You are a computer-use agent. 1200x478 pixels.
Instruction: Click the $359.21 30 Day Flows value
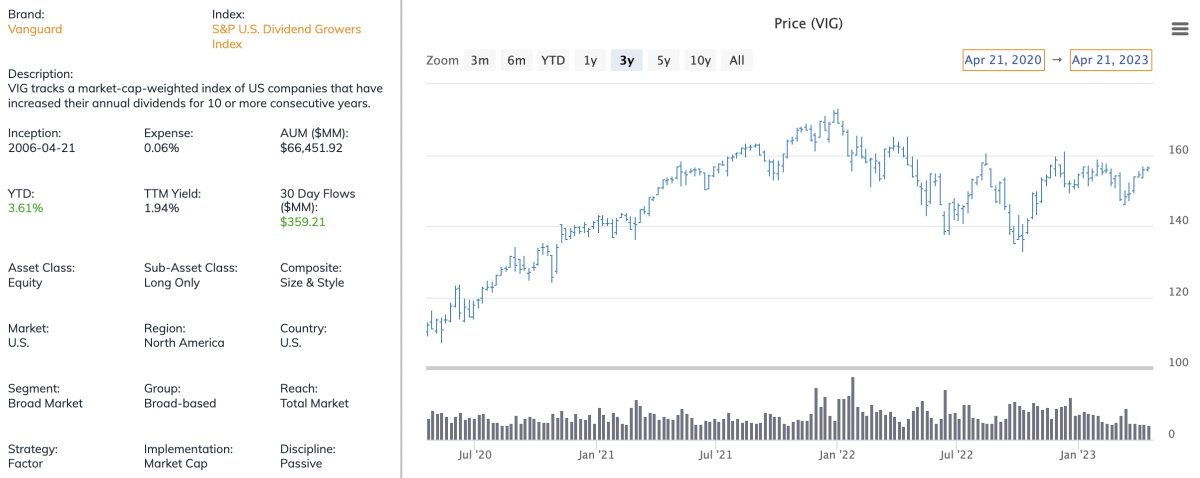303,222
